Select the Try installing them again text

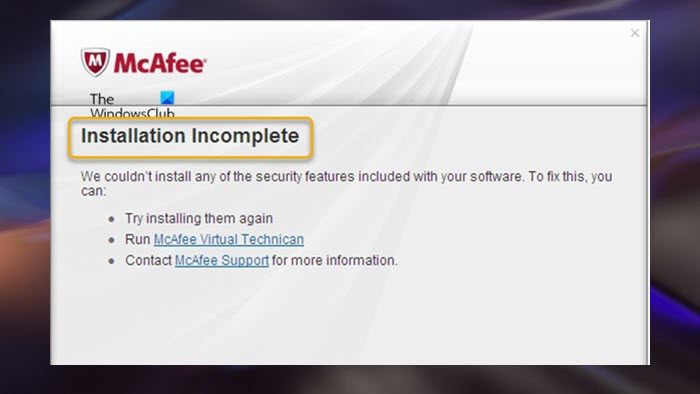tap(199, 219)
